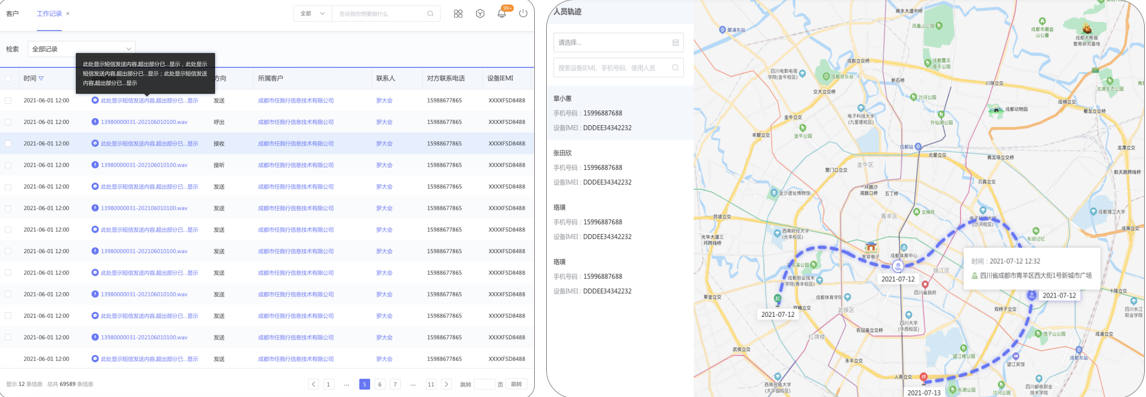Screen dimensions: 1146x397
Task: Click the page number jump input field
Action: (x=485, y=384)
